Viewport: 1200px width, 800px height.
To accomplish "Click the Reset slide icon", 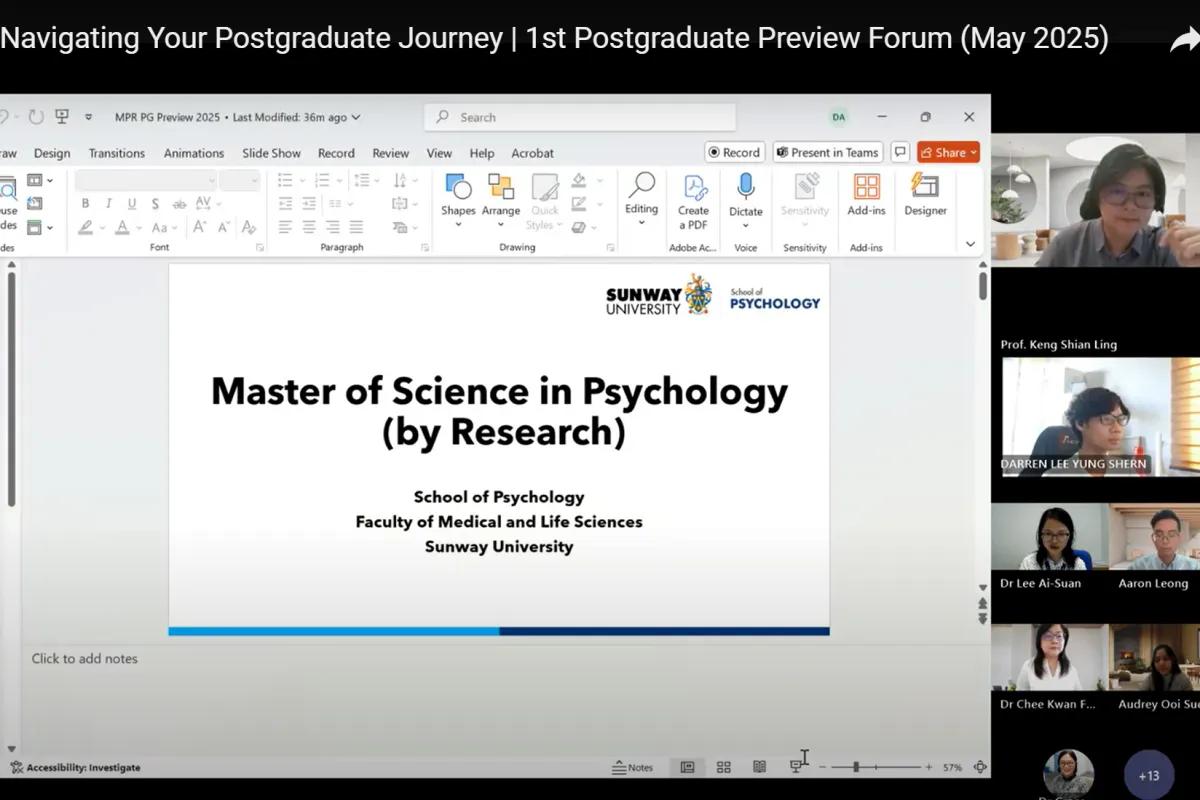I will (x=35, y=203).
